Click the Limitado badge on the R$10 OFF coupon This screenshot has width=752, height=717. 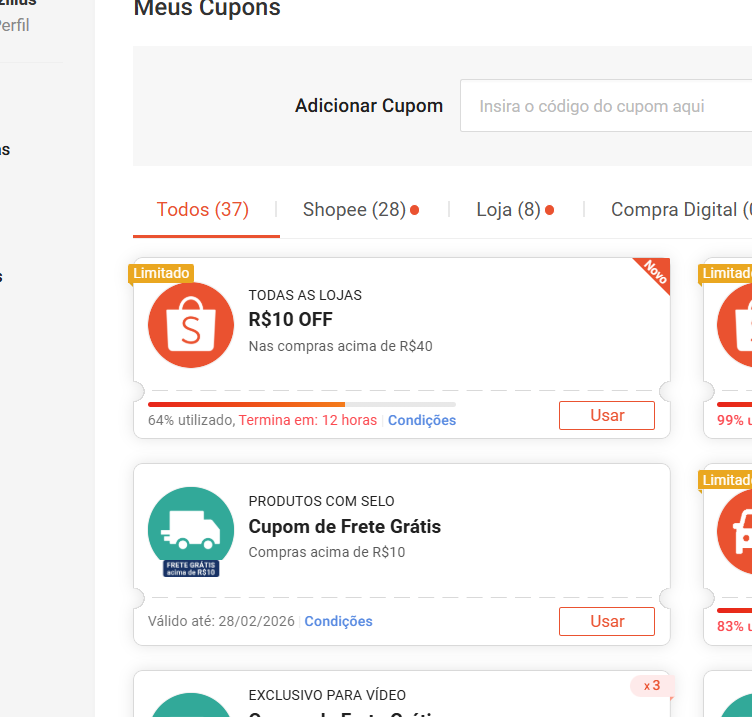pos(161,273)
